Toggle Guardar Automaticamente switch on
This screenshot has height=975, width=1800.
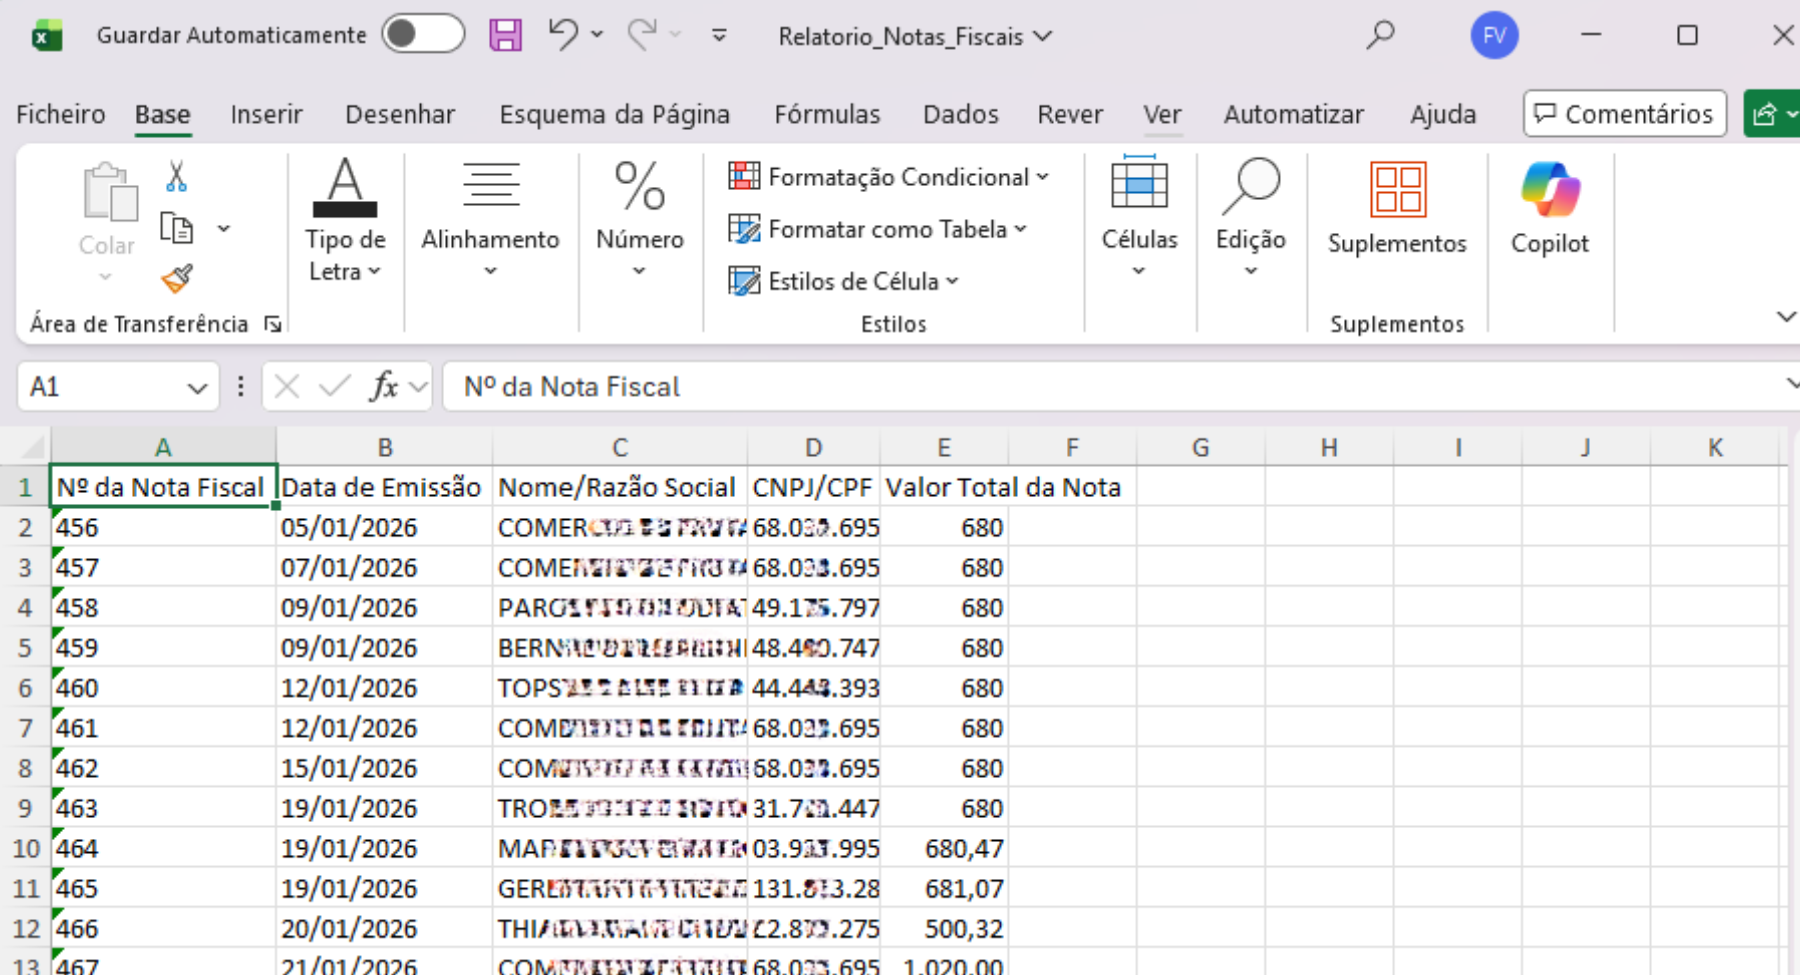(x=422, y=33)
